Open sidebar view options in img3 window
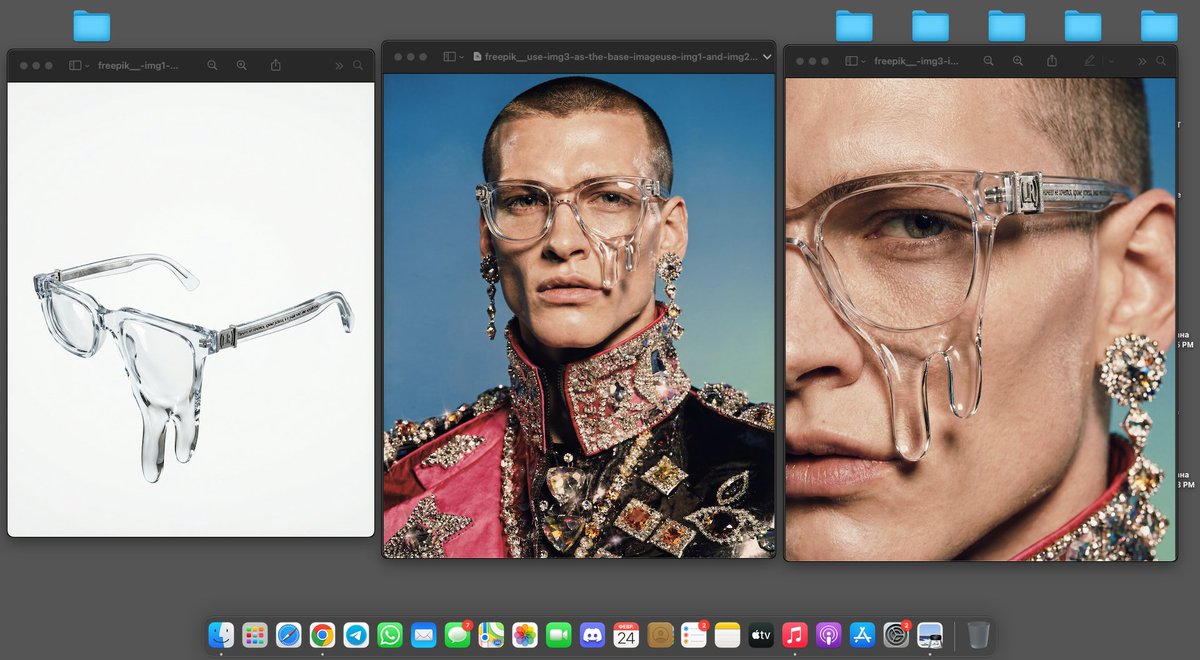 863,61
